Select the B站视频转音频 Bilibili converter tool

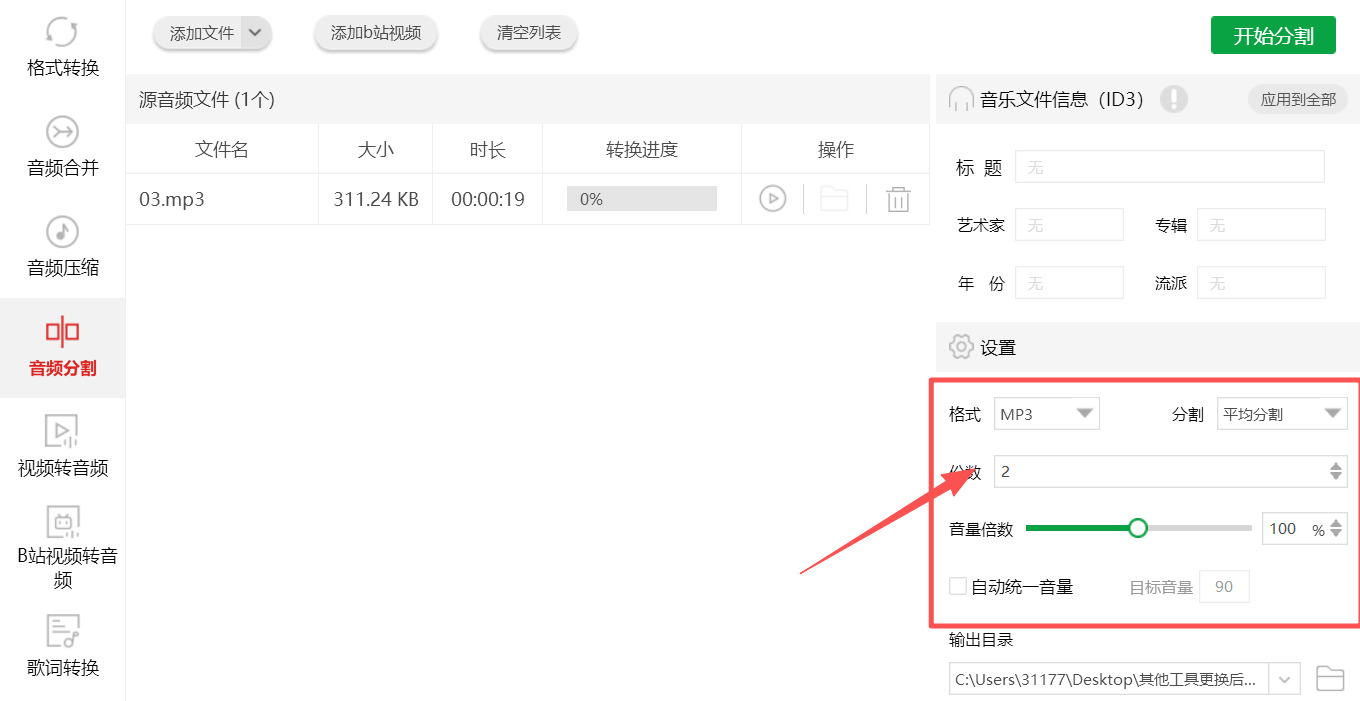62,545
